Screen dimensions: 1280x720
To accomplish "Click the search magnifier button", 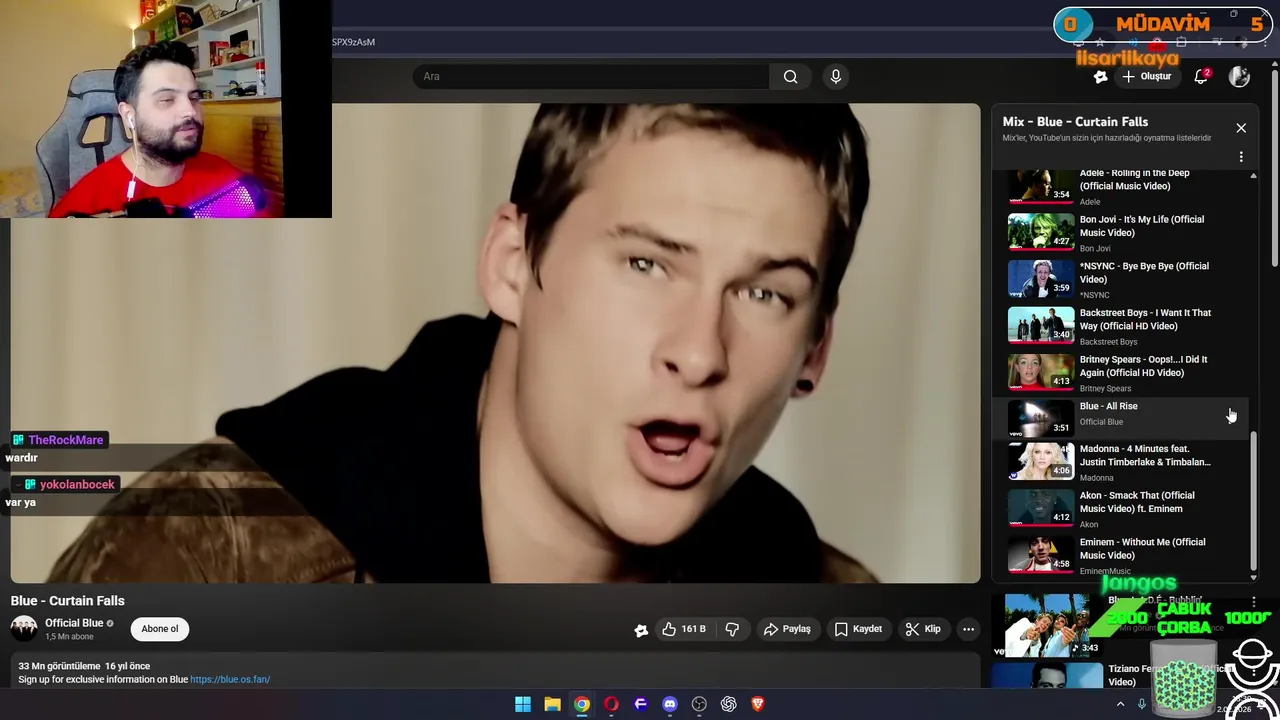I will tap(790, 76).
